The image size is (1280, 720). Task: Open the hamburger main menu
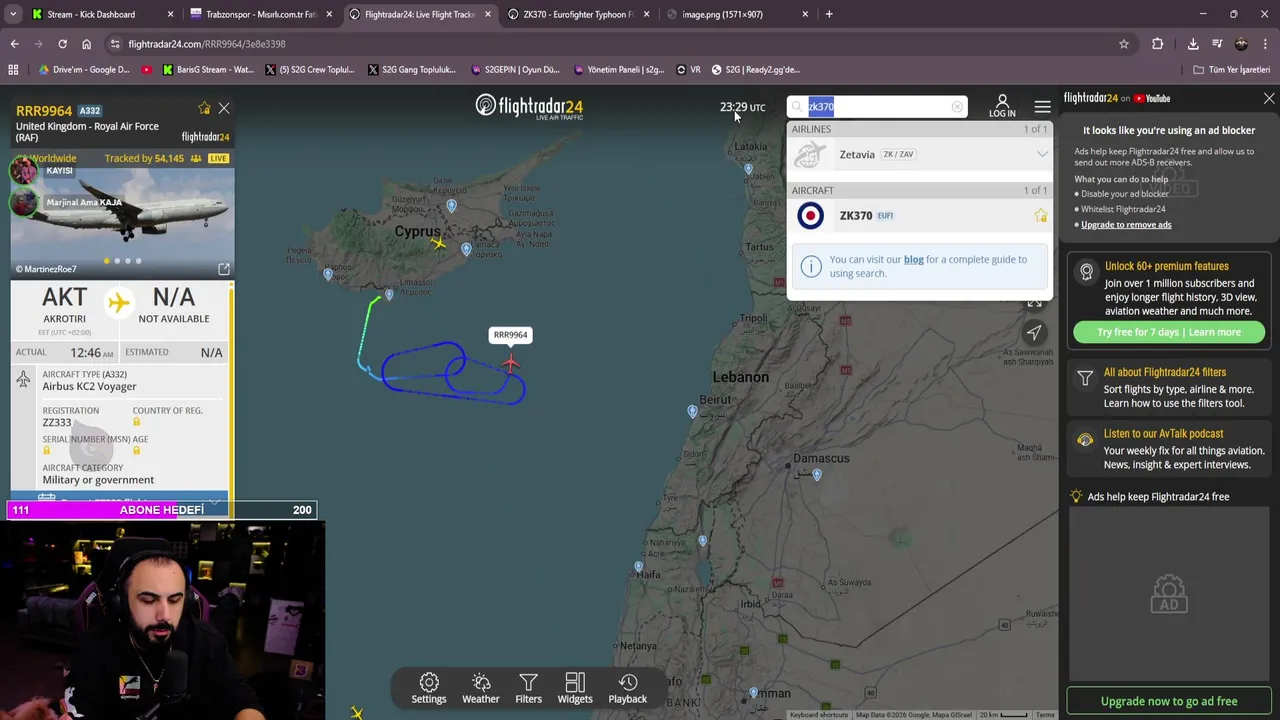tap(1042, 106)
